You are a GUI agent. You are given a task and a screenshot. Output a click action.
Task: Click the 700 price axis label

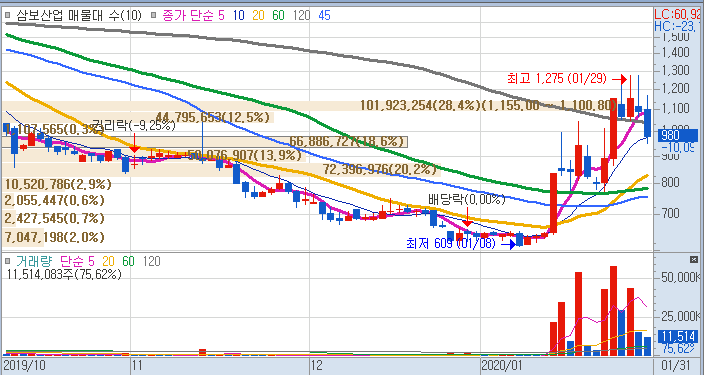(x=670, y=213)
